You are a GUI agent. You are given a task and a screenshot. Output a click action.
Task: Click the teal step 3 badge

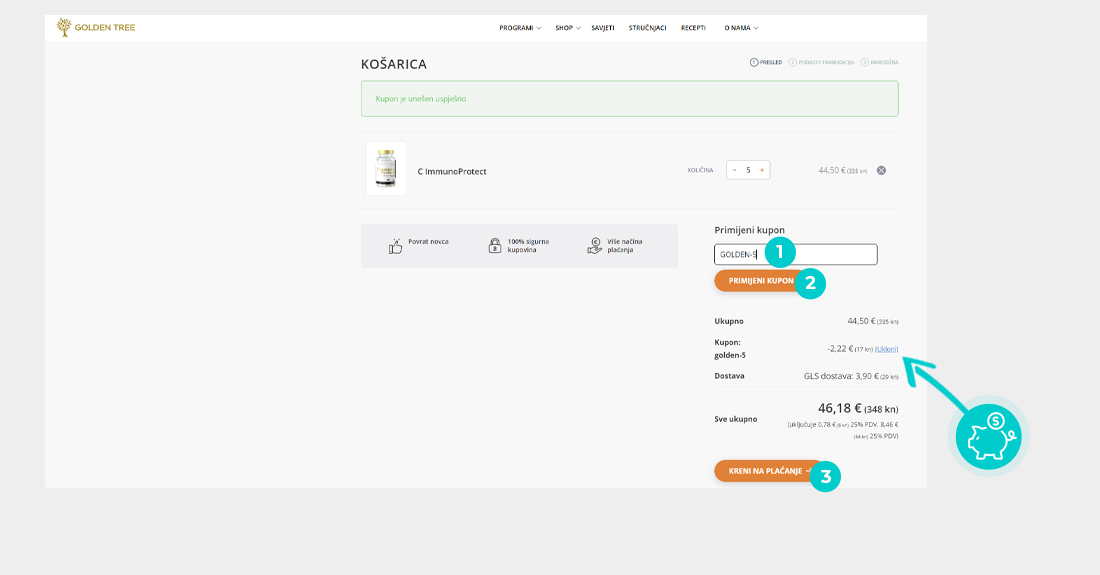825,477
